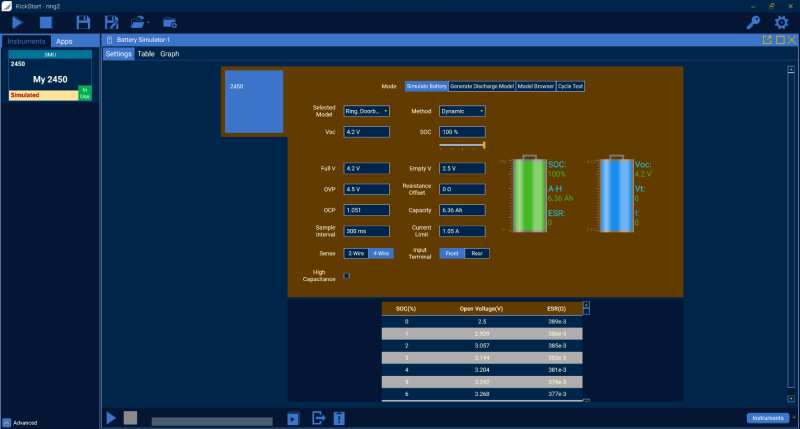The width and height of the screenshot is (800, 429).
Task: Click the Capacity input field
Action: pos(461,210)
